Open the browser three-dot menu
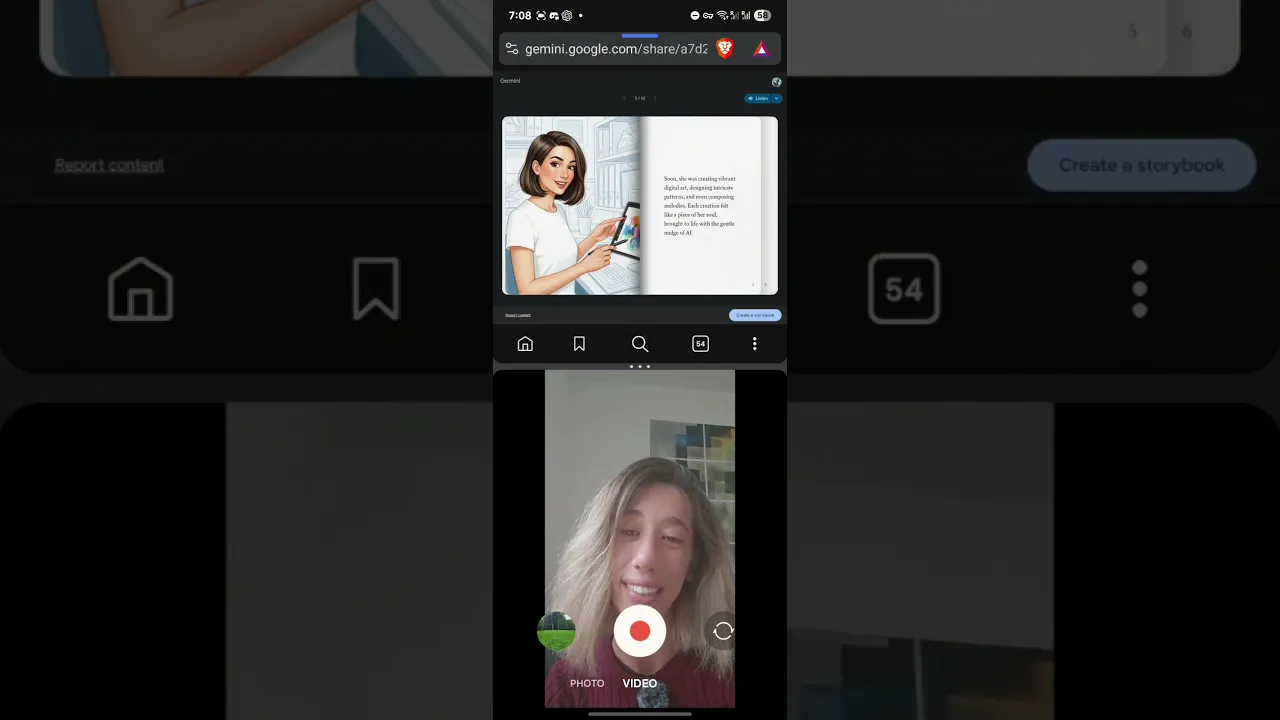Screen dimensions: 1280x720 point(755,344)
